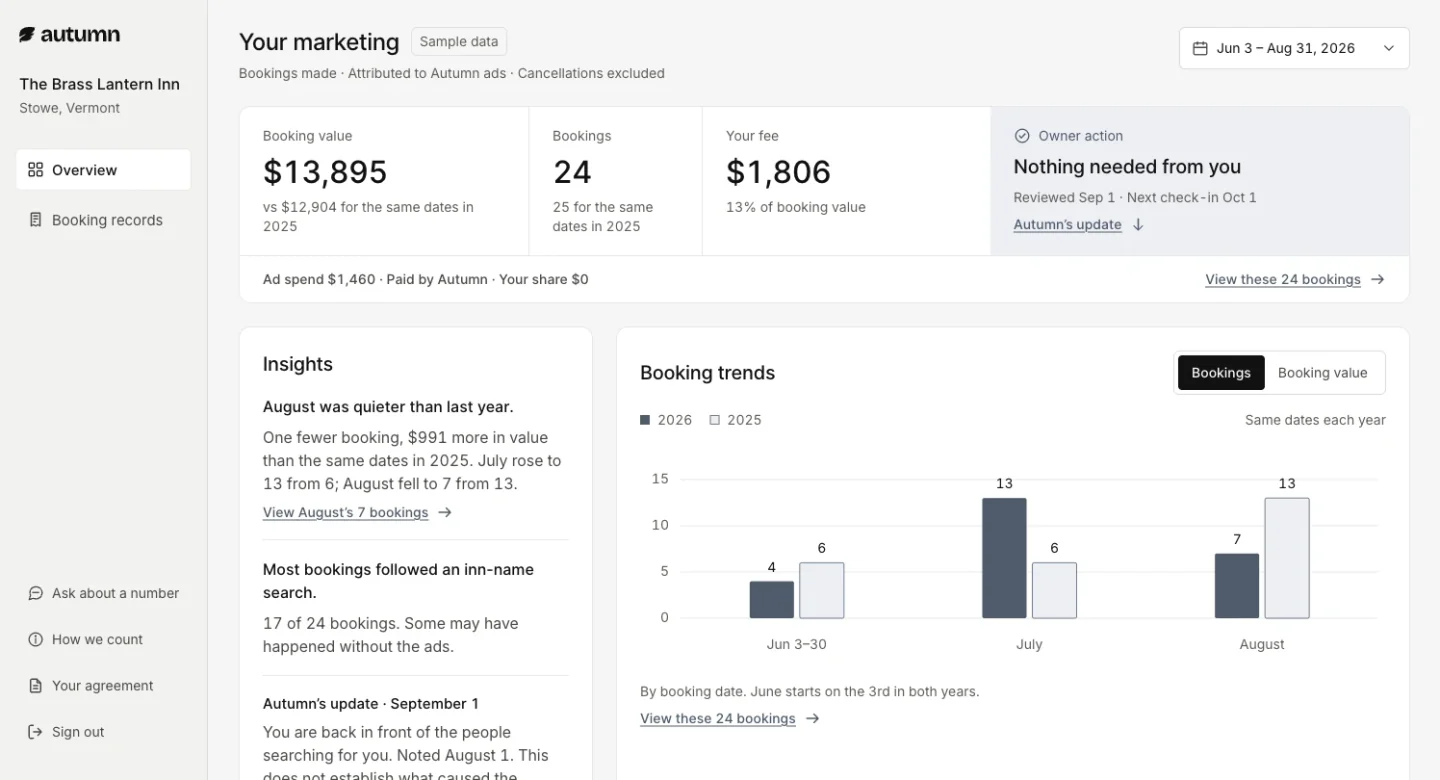1440x780 pixels.
Task: Click the arrow beside 'View August's 7 bookings'
Action: (445, 513)
